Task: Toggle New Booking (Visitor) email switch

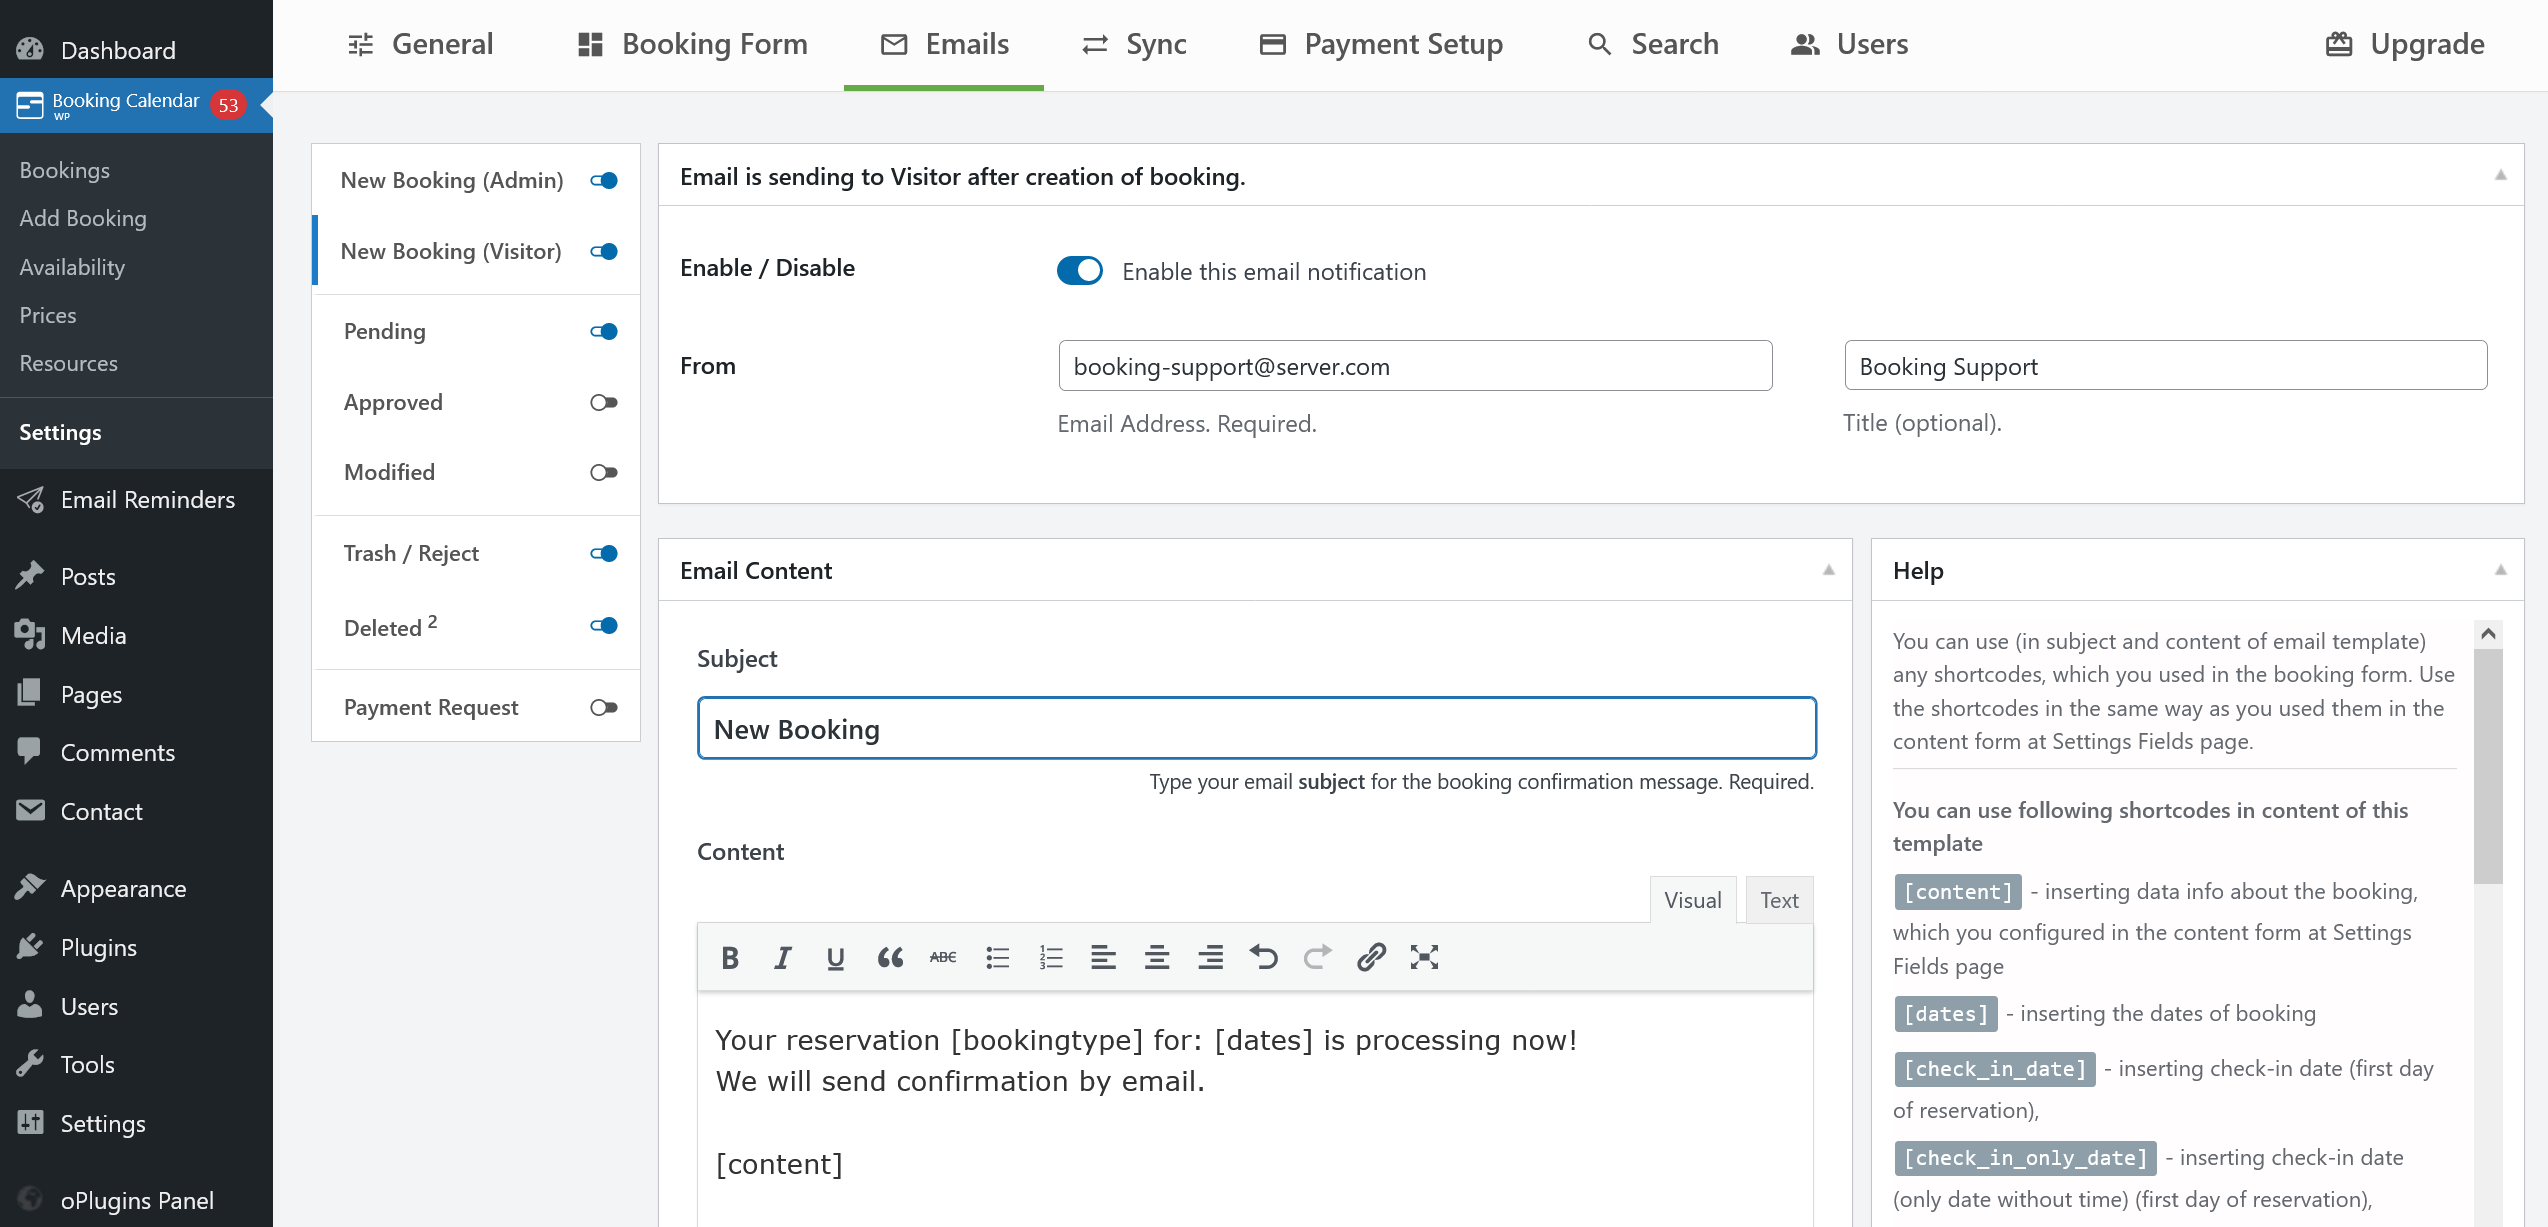Action: pos(604,251)
